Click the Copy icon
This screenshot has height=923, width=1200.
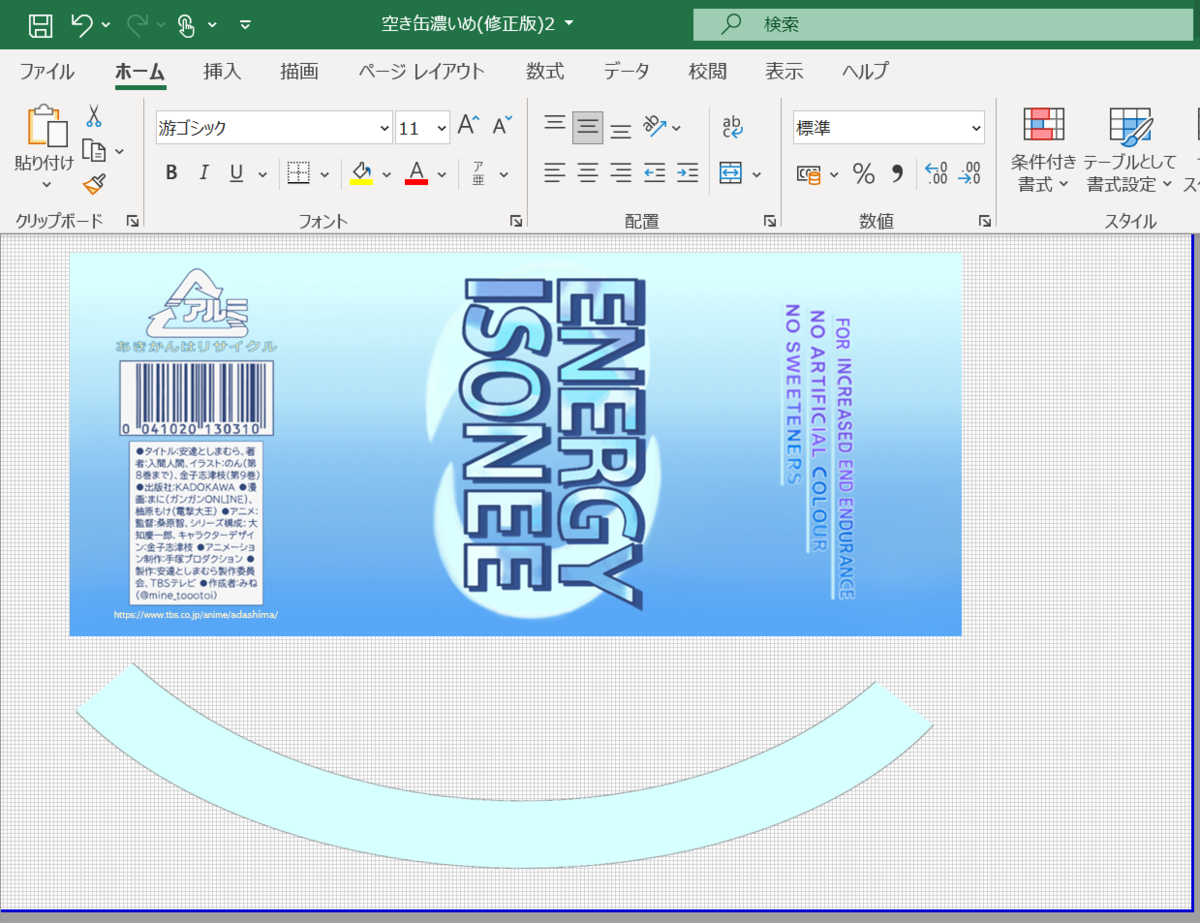(94, 151)
